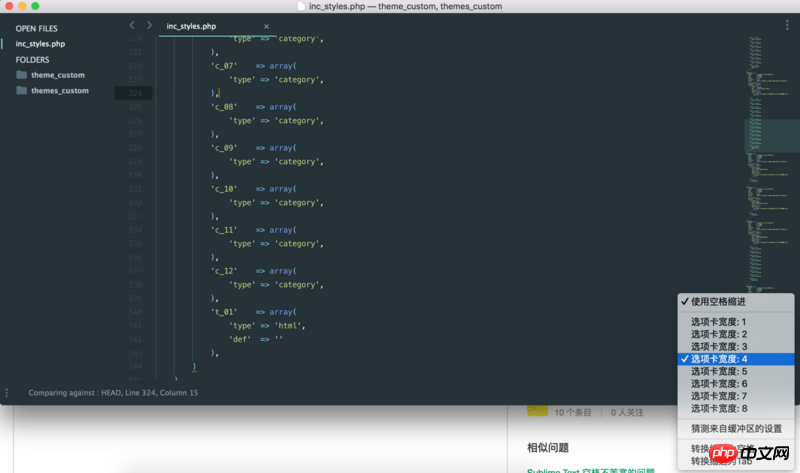Open inc_styles.php under Open Files
Screen dimensions: 800x473
(40, 44)
